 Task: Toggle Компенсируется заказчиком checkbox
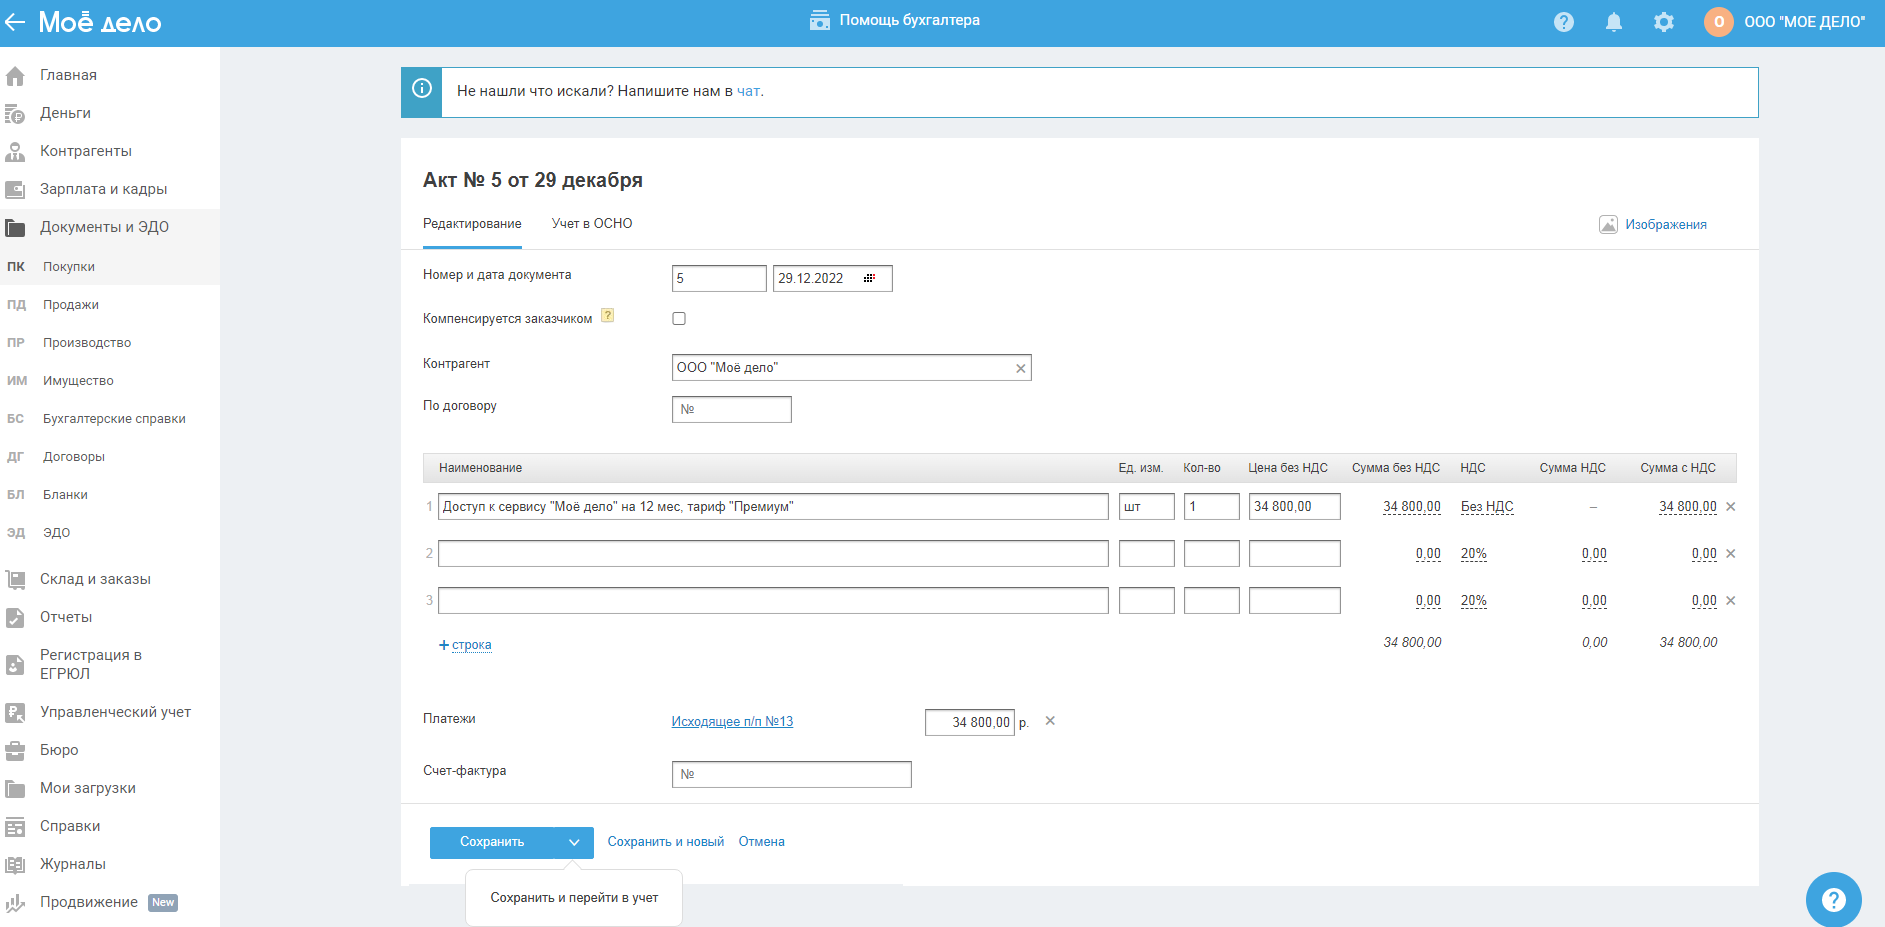pos(679,319)
